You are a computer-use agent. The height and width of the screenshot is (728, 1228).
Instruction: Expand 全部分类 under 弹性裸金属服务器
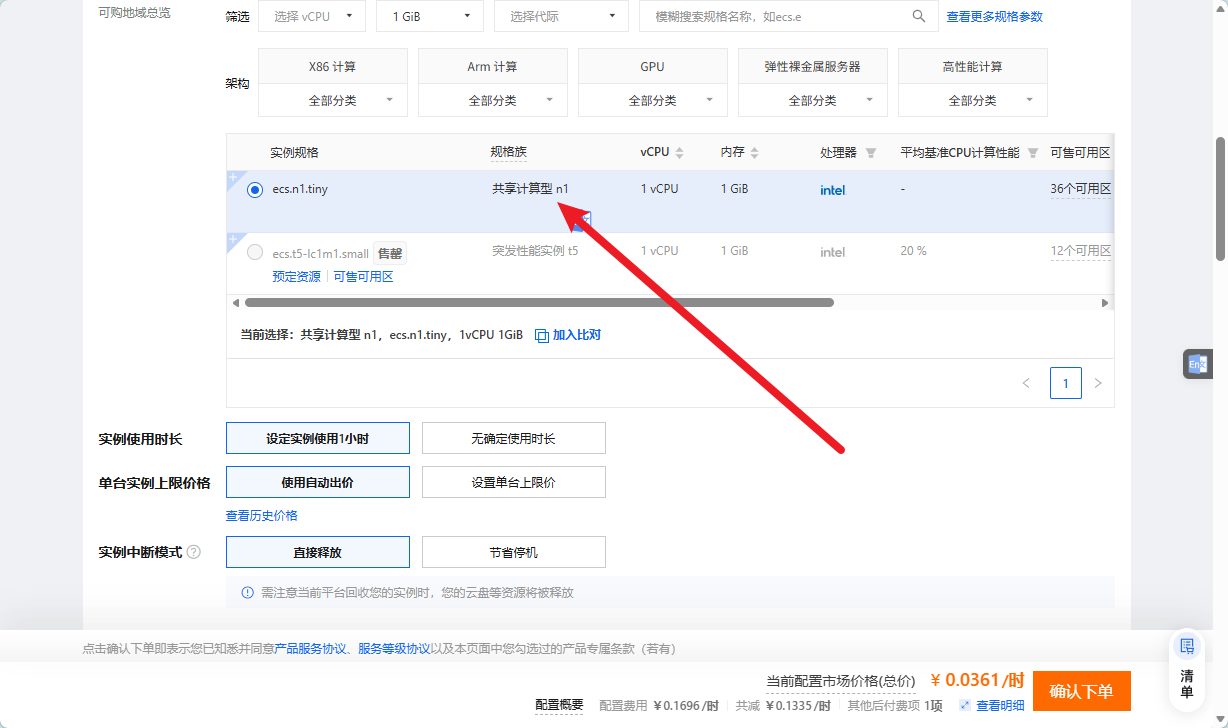(x=813, y=100)
